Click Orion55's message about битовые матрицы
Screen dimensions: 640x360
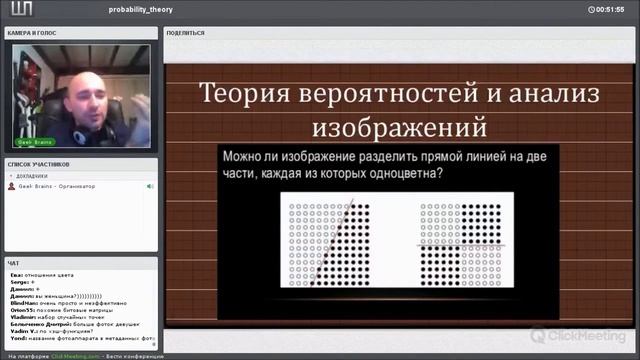[62, 310]
